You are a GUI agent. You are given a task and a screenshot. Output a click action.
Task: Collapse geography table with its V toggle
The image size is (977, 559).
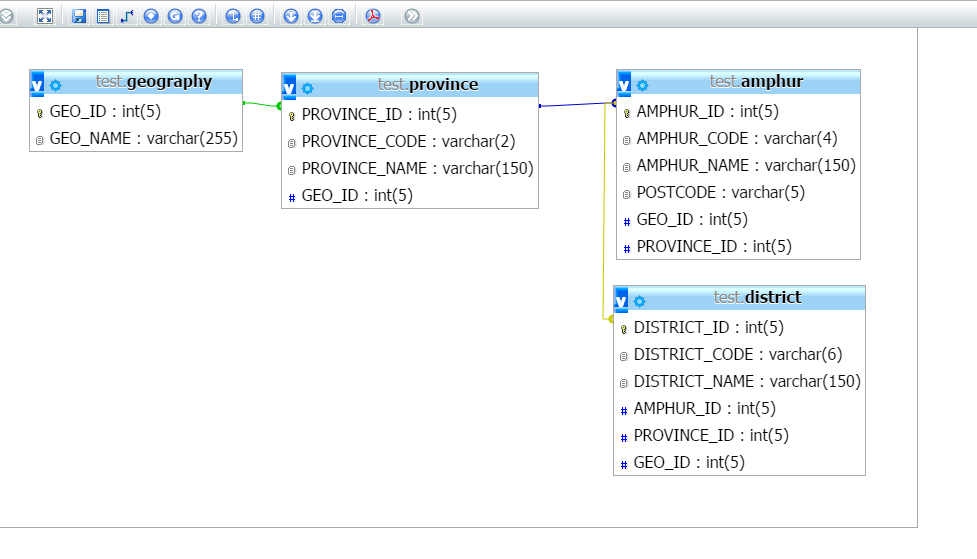coord(37,84)
